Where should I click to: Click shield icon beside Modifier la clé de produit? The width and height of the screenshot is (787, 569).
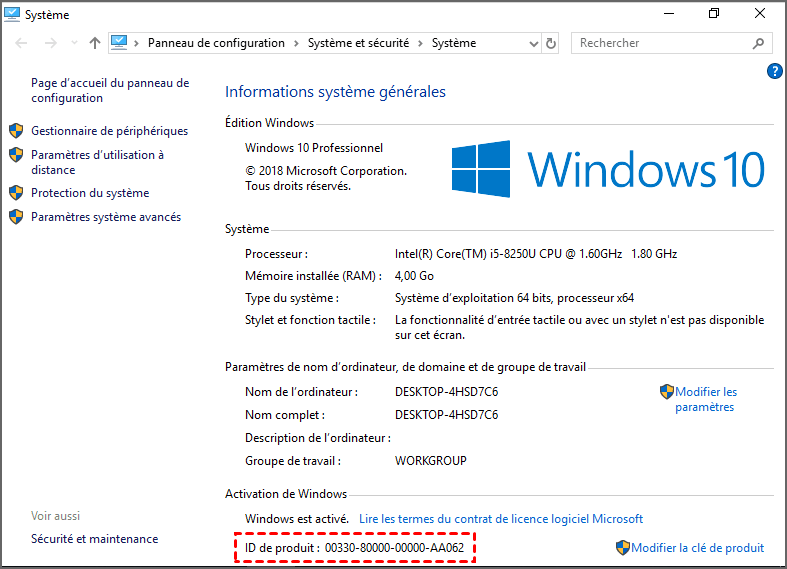(x=622, y=548)
